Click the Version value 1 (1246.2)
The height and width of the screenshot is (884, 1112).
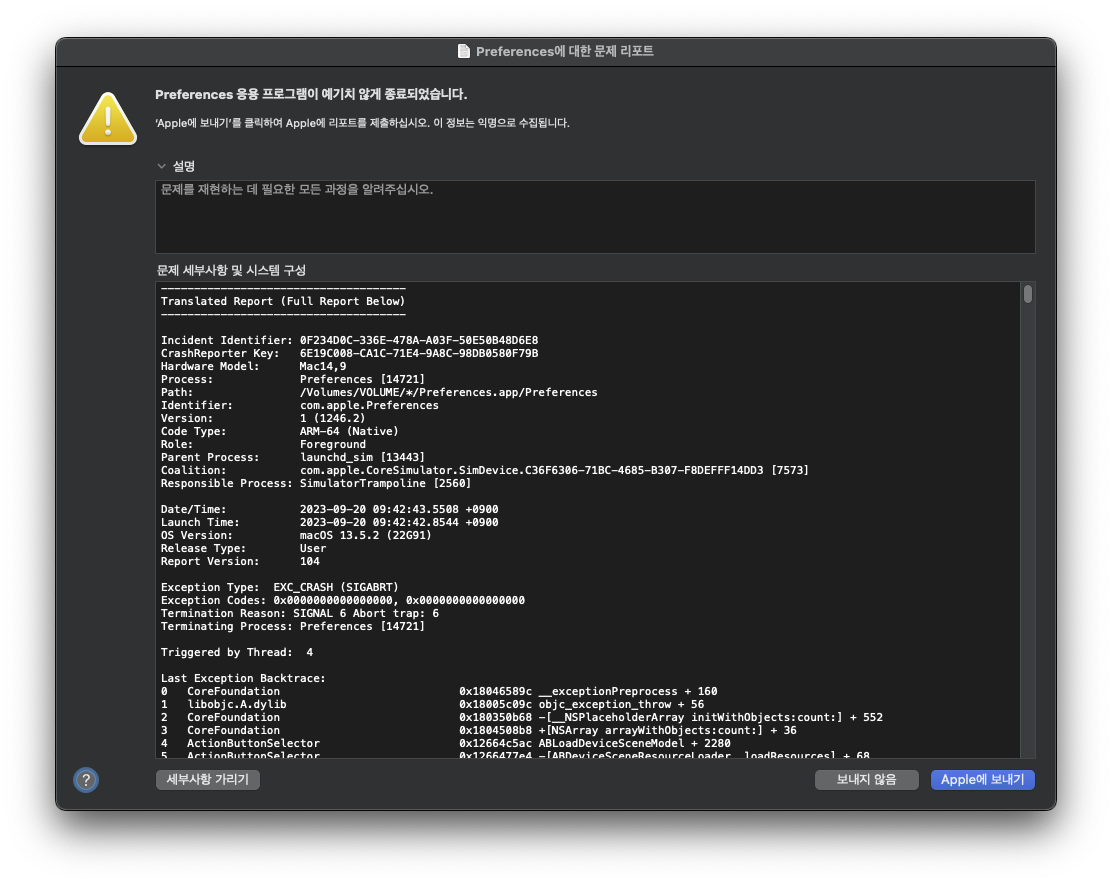(x=333, y=418)
